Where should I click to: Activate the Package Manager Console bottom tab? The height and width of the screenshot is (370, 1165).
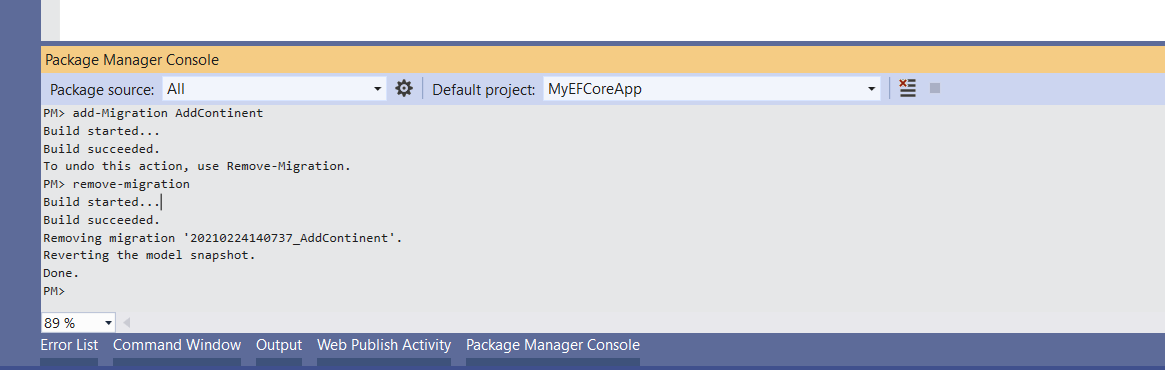(553, 345)
